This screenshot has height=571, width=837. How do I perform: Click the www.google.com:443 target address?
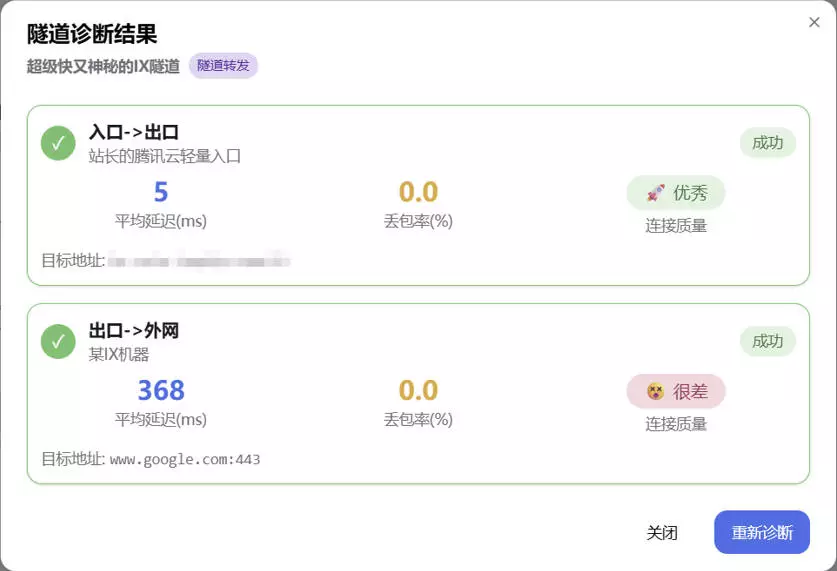click(x=185, y=460)
